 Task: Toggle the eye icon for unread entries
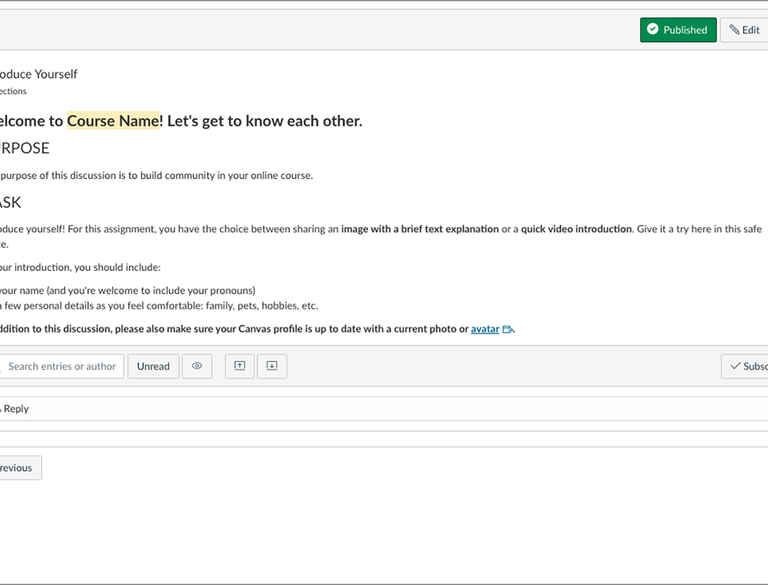click(197, 366)
